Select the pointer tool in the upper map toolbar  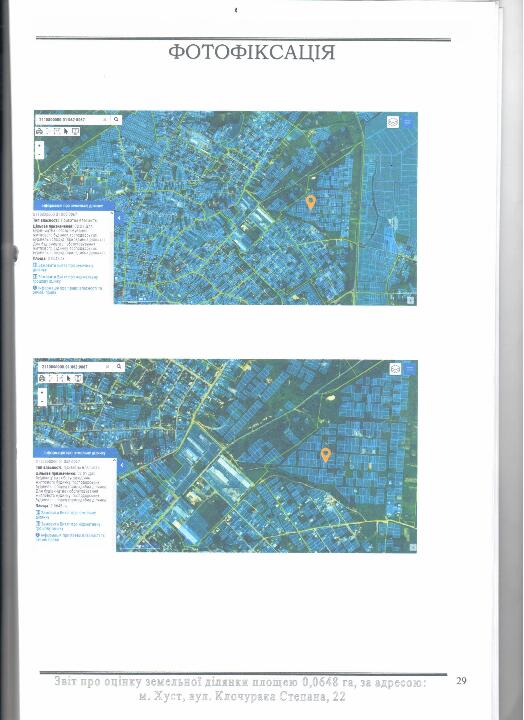click(x=66, y=131)
